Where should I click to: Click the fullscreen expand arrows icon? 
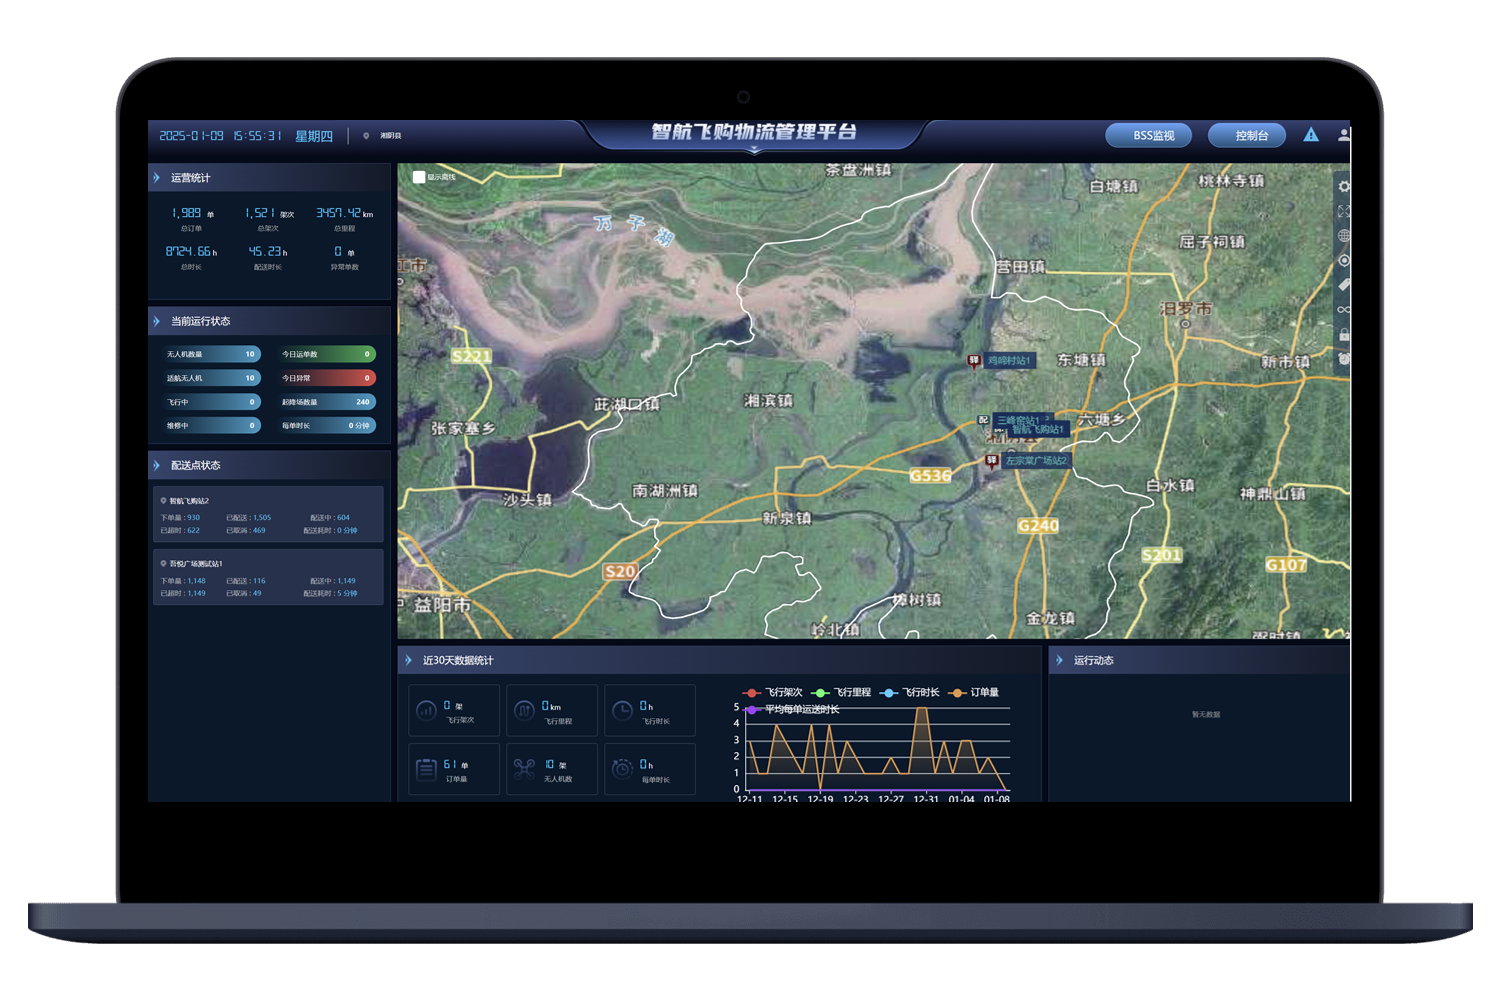point(1343,211)
